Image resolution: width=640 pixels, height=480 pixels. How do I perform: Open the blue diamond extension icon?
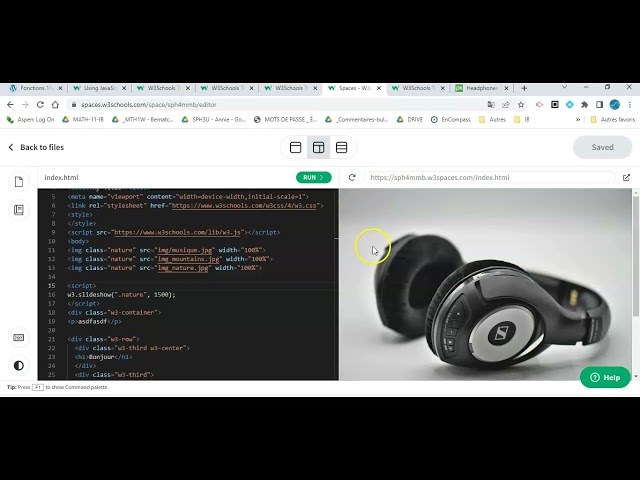point(569,104)
